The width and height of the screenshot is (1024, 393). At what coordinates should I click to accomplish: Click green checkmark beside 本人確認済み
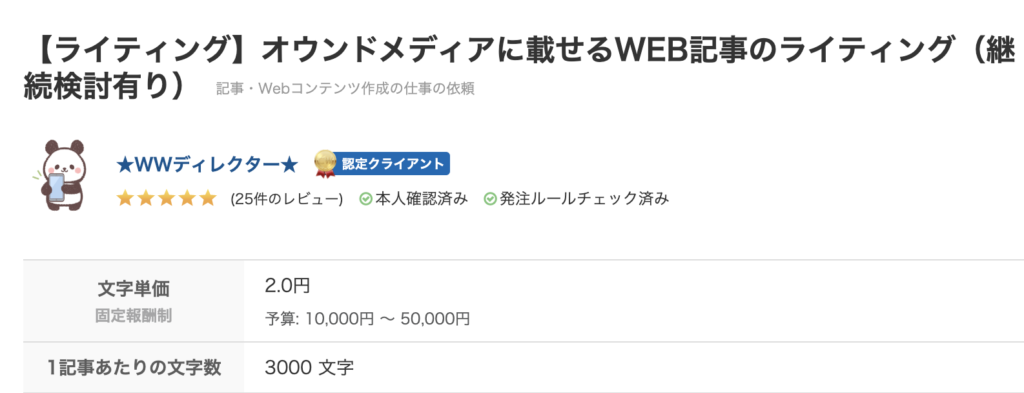(x=366, y=199)
